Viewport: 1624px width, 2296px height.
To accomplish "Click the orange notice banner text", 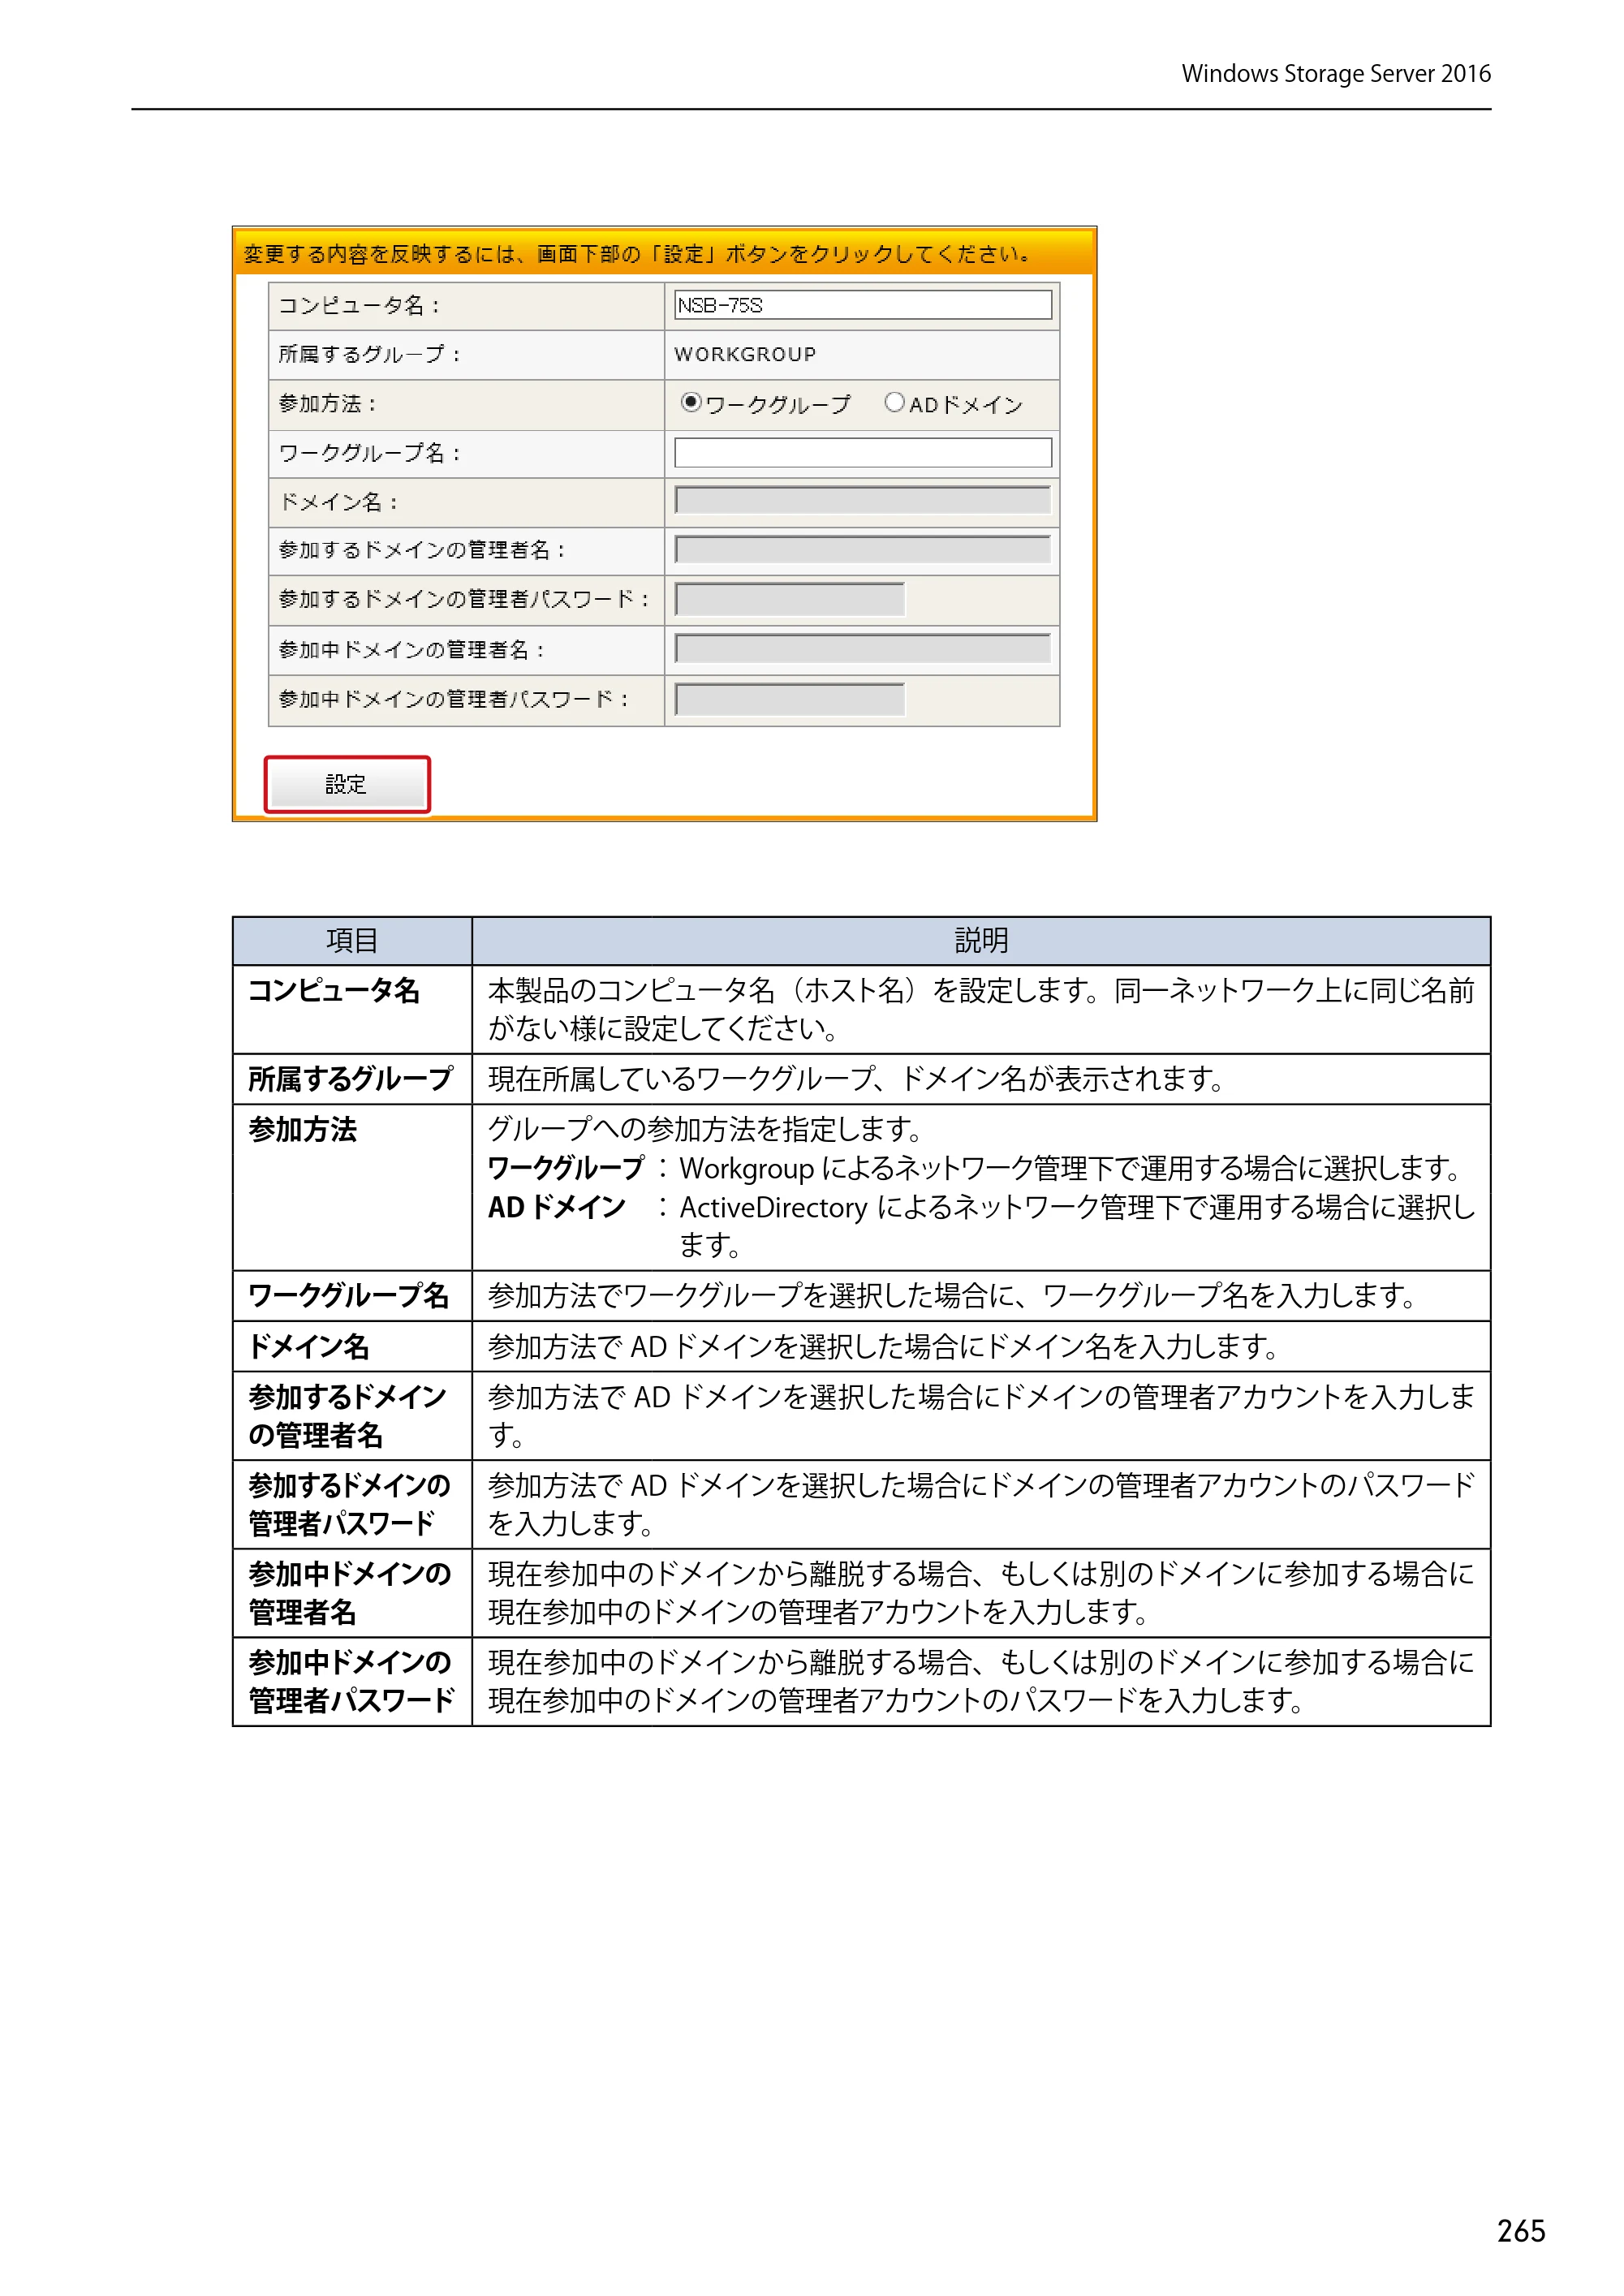I will (x=637, y=254).
